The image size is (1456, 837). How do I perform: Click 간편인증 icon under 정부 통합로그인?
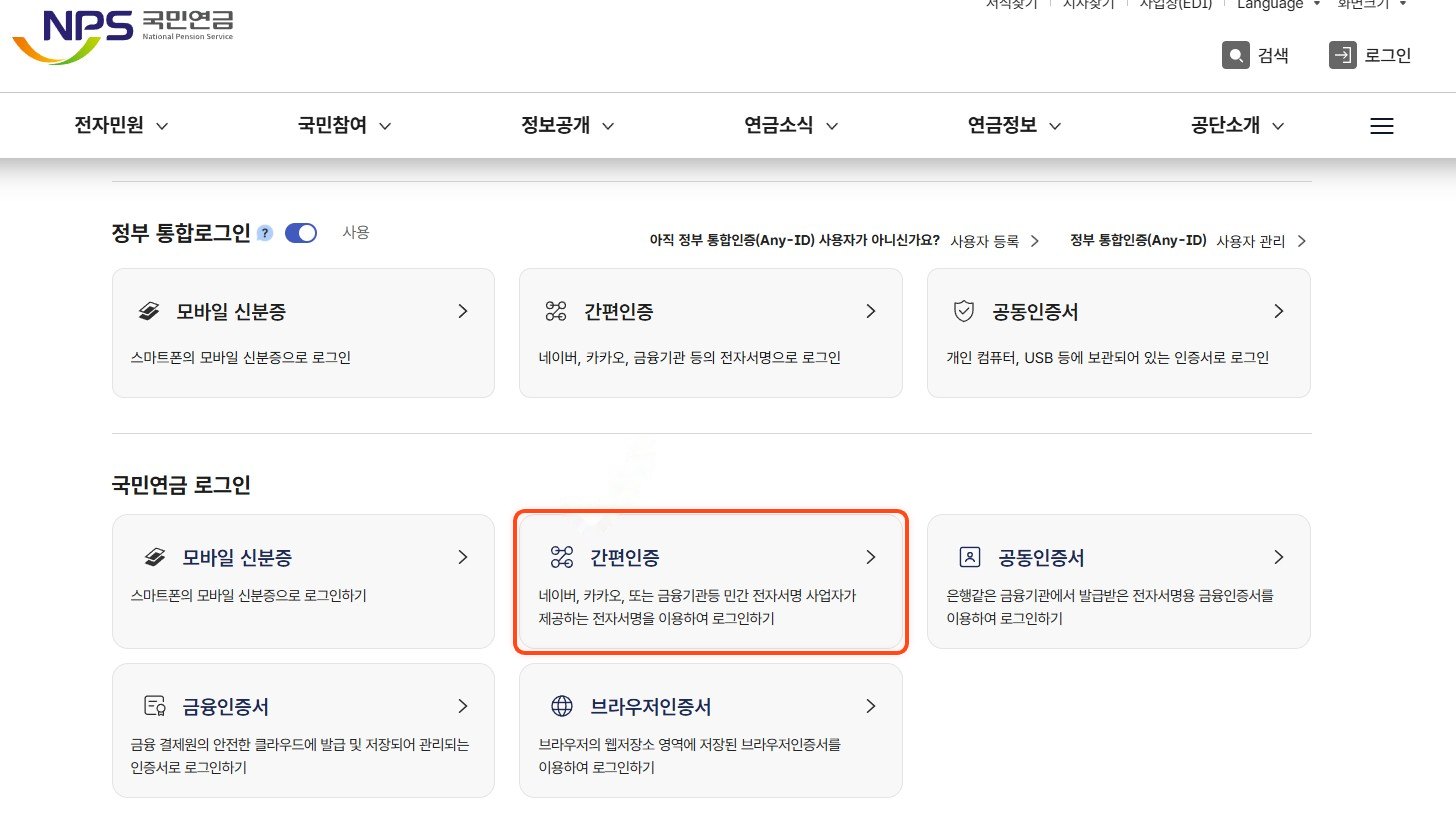tap(556, 311)
